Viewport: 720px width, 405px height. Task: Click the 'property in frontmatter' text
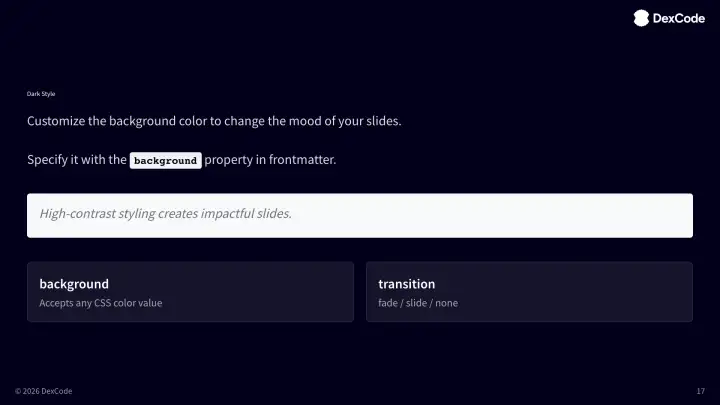point(270,160)
